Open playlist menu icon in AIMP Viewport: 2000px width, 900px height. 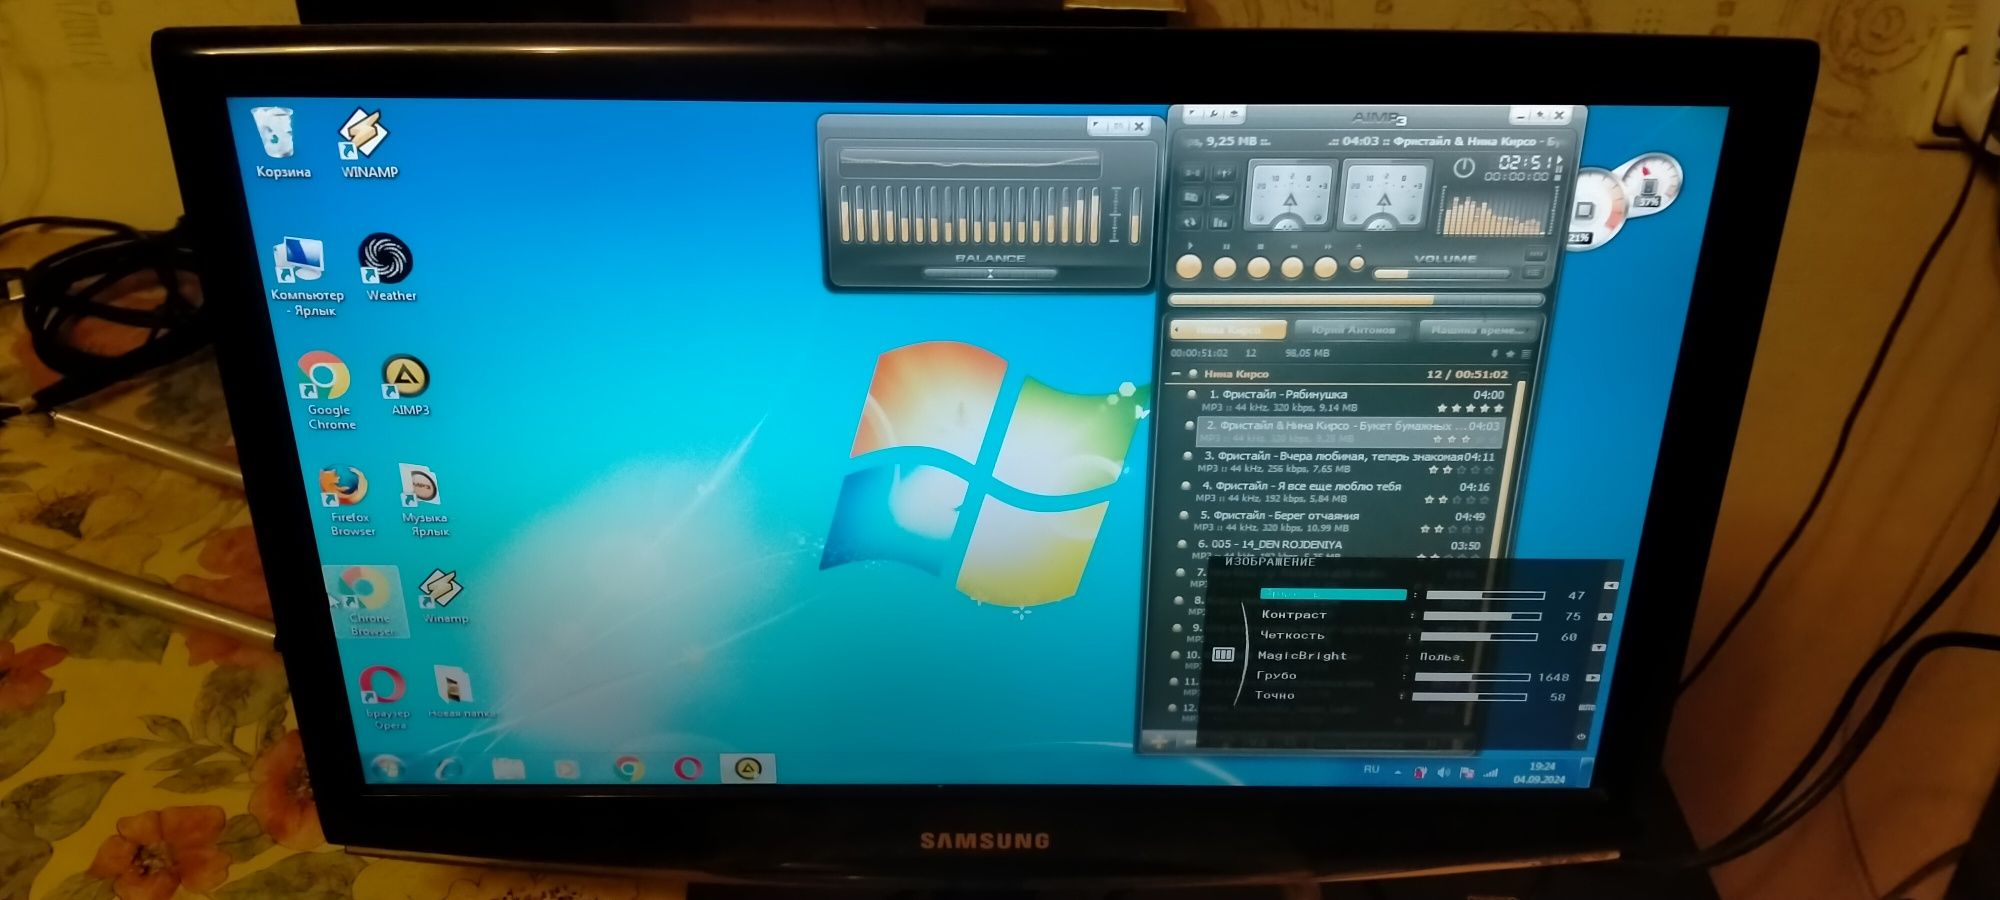click(x=1525, y=354)
